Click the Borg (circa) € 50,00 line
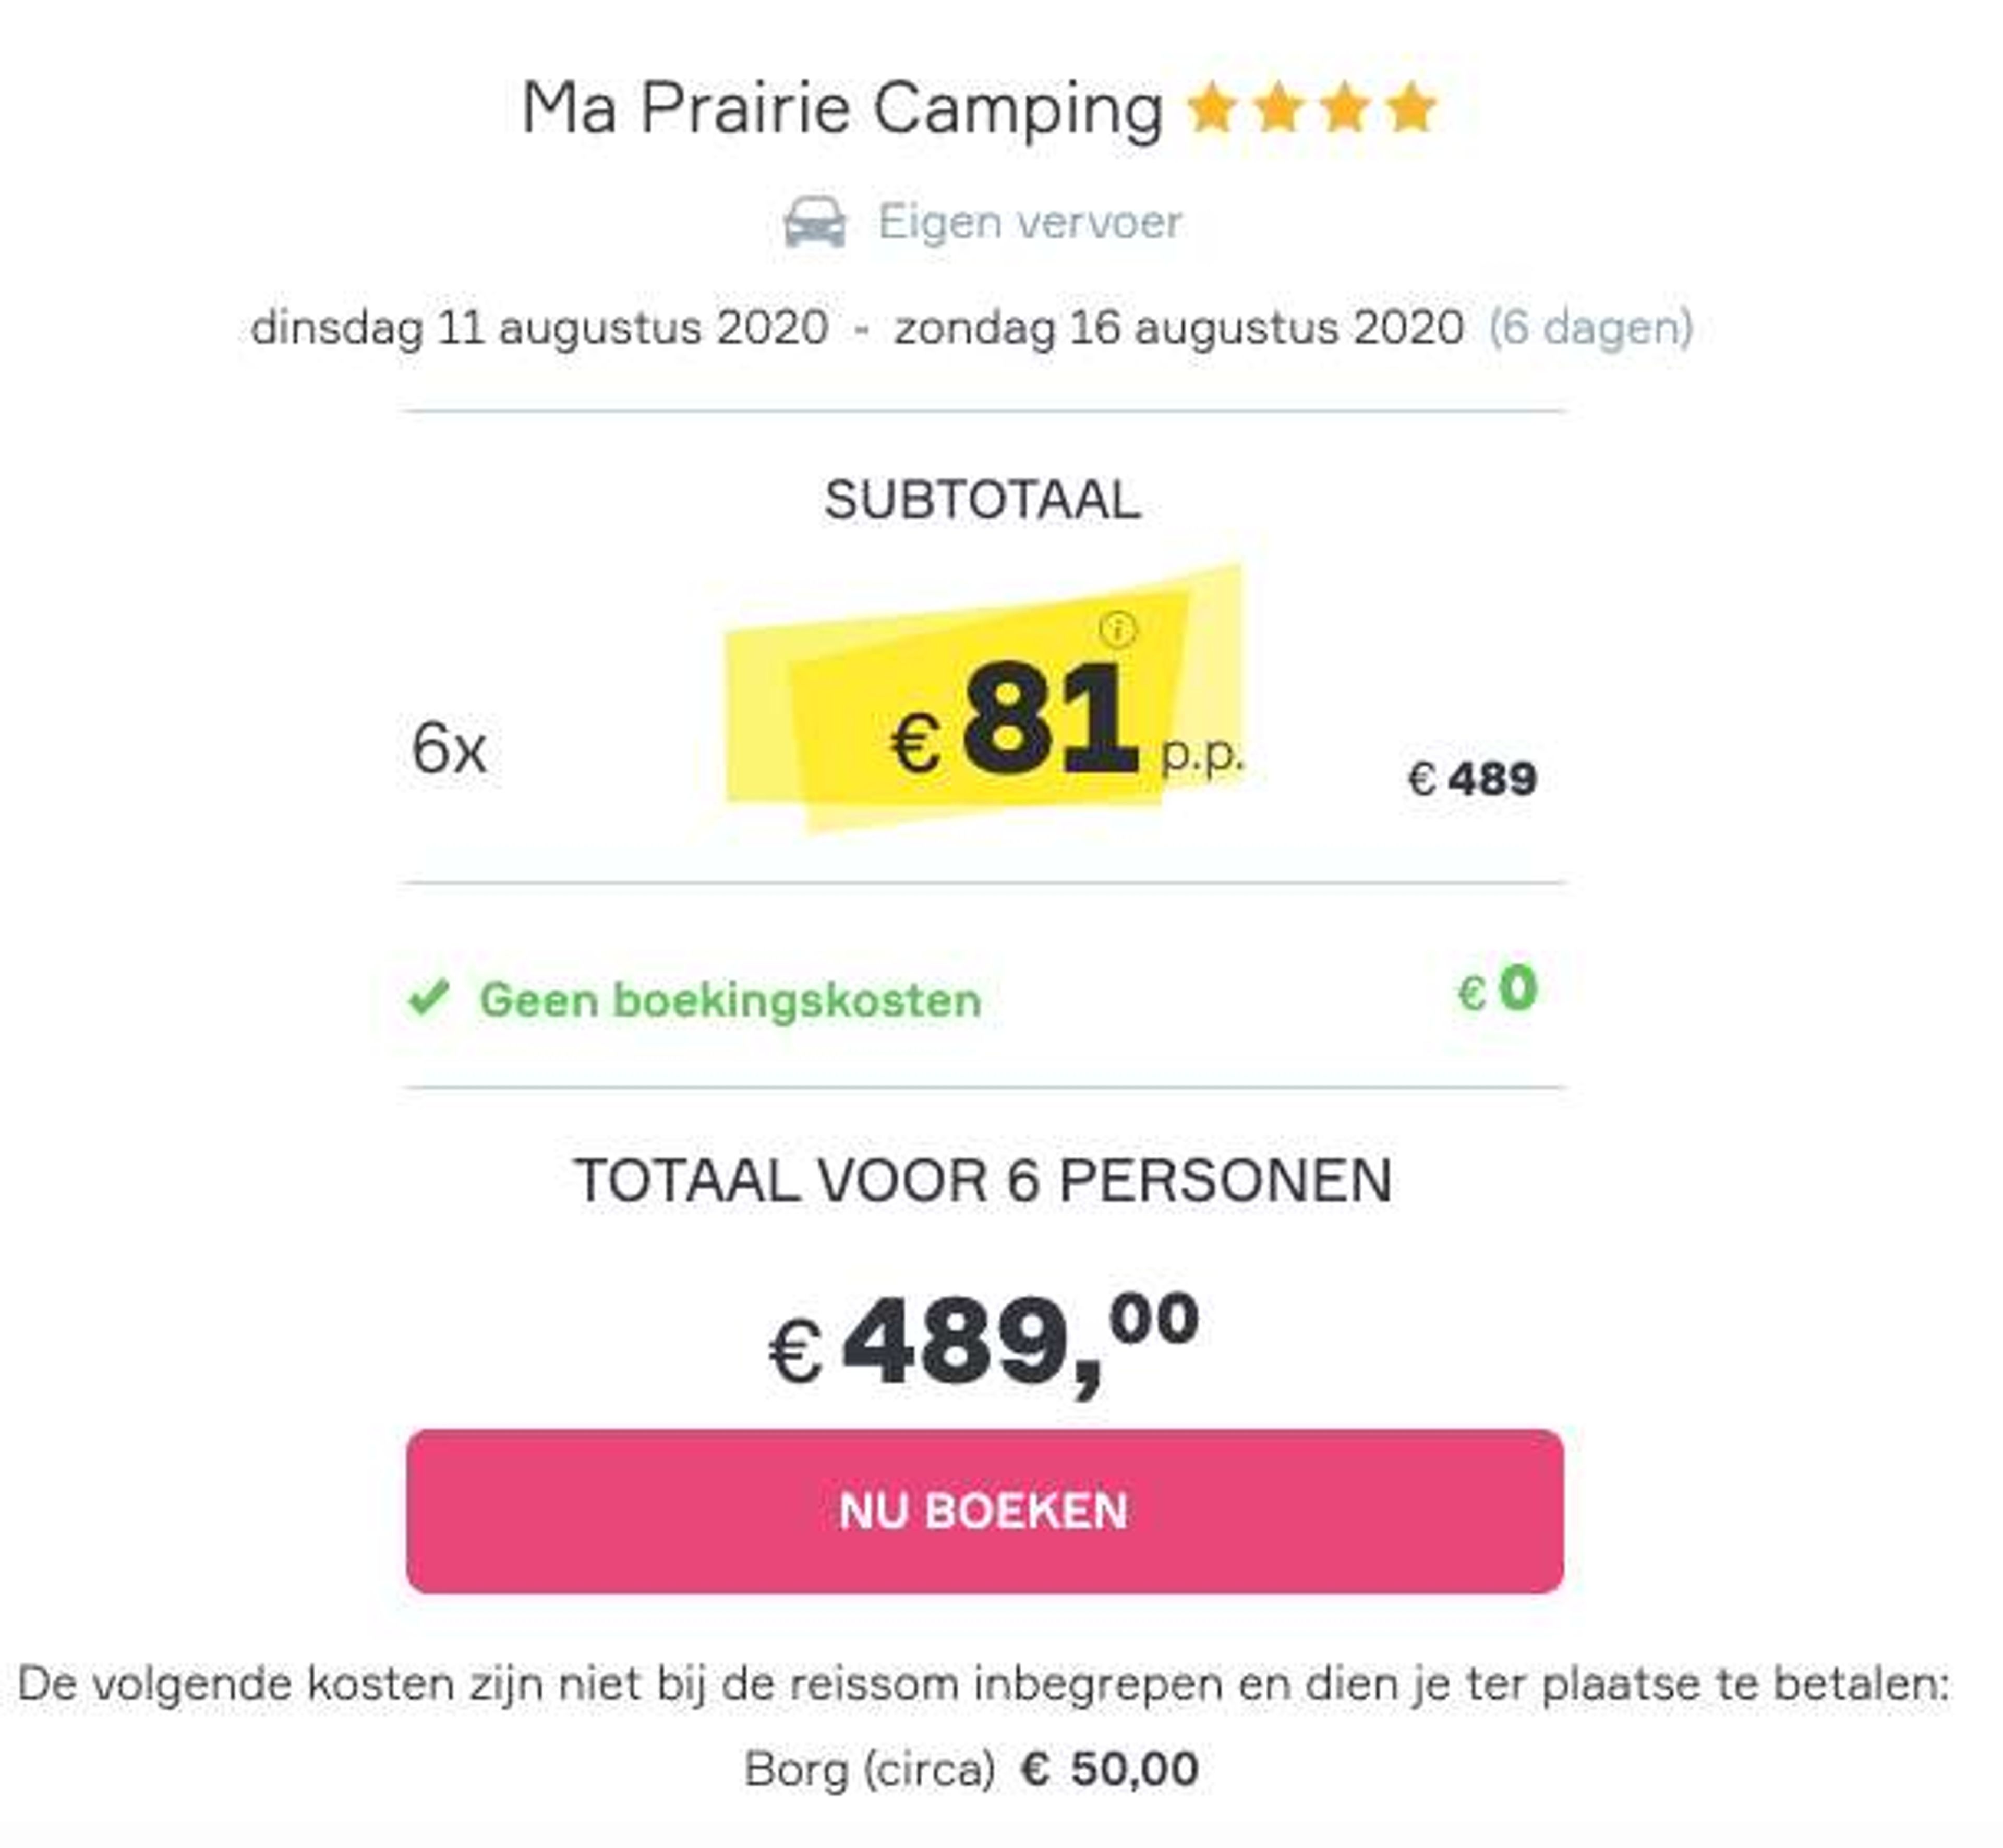The image size is (2003, 1848). coord(971,1769)
